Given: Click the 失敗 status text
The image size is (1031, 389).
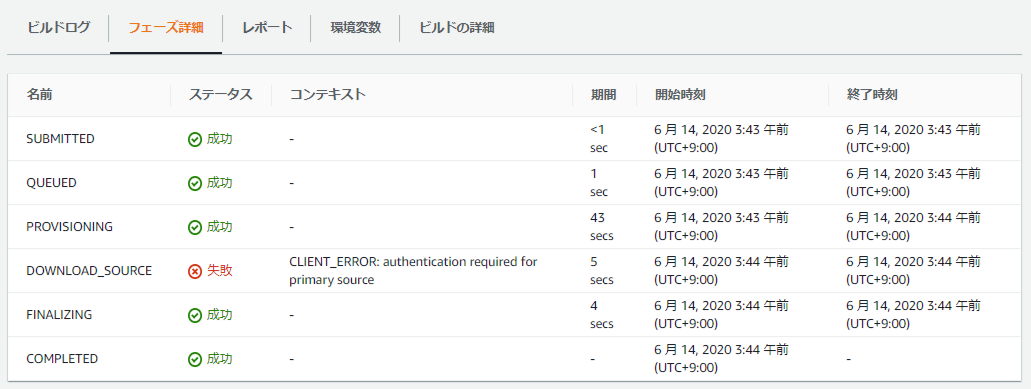Looking at the screenshot, I should [x=220, y=271].
